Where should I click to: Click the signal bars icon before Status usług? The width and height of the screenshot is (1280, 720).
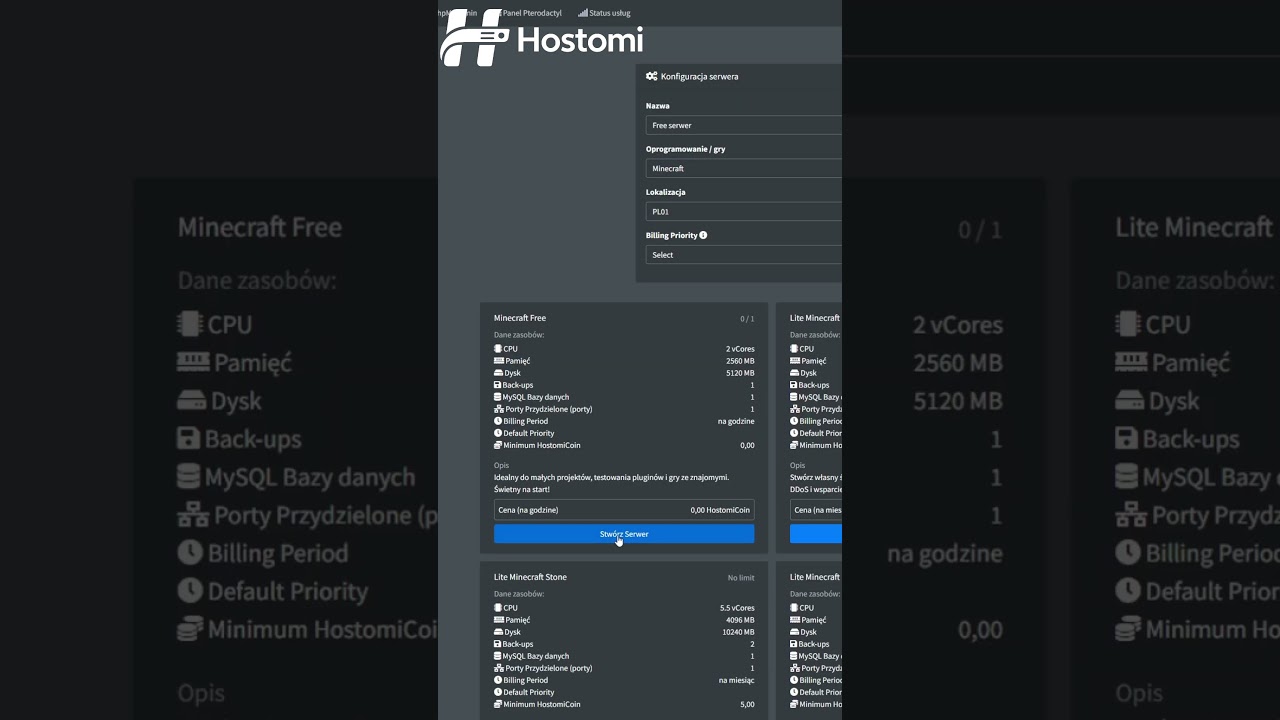pos(582,13)
